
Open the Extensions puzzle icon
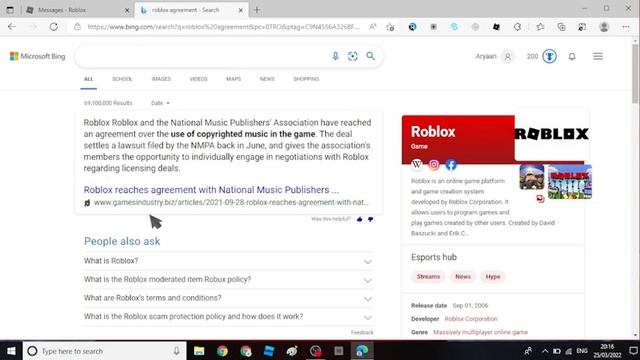click(x=517, y=27)
